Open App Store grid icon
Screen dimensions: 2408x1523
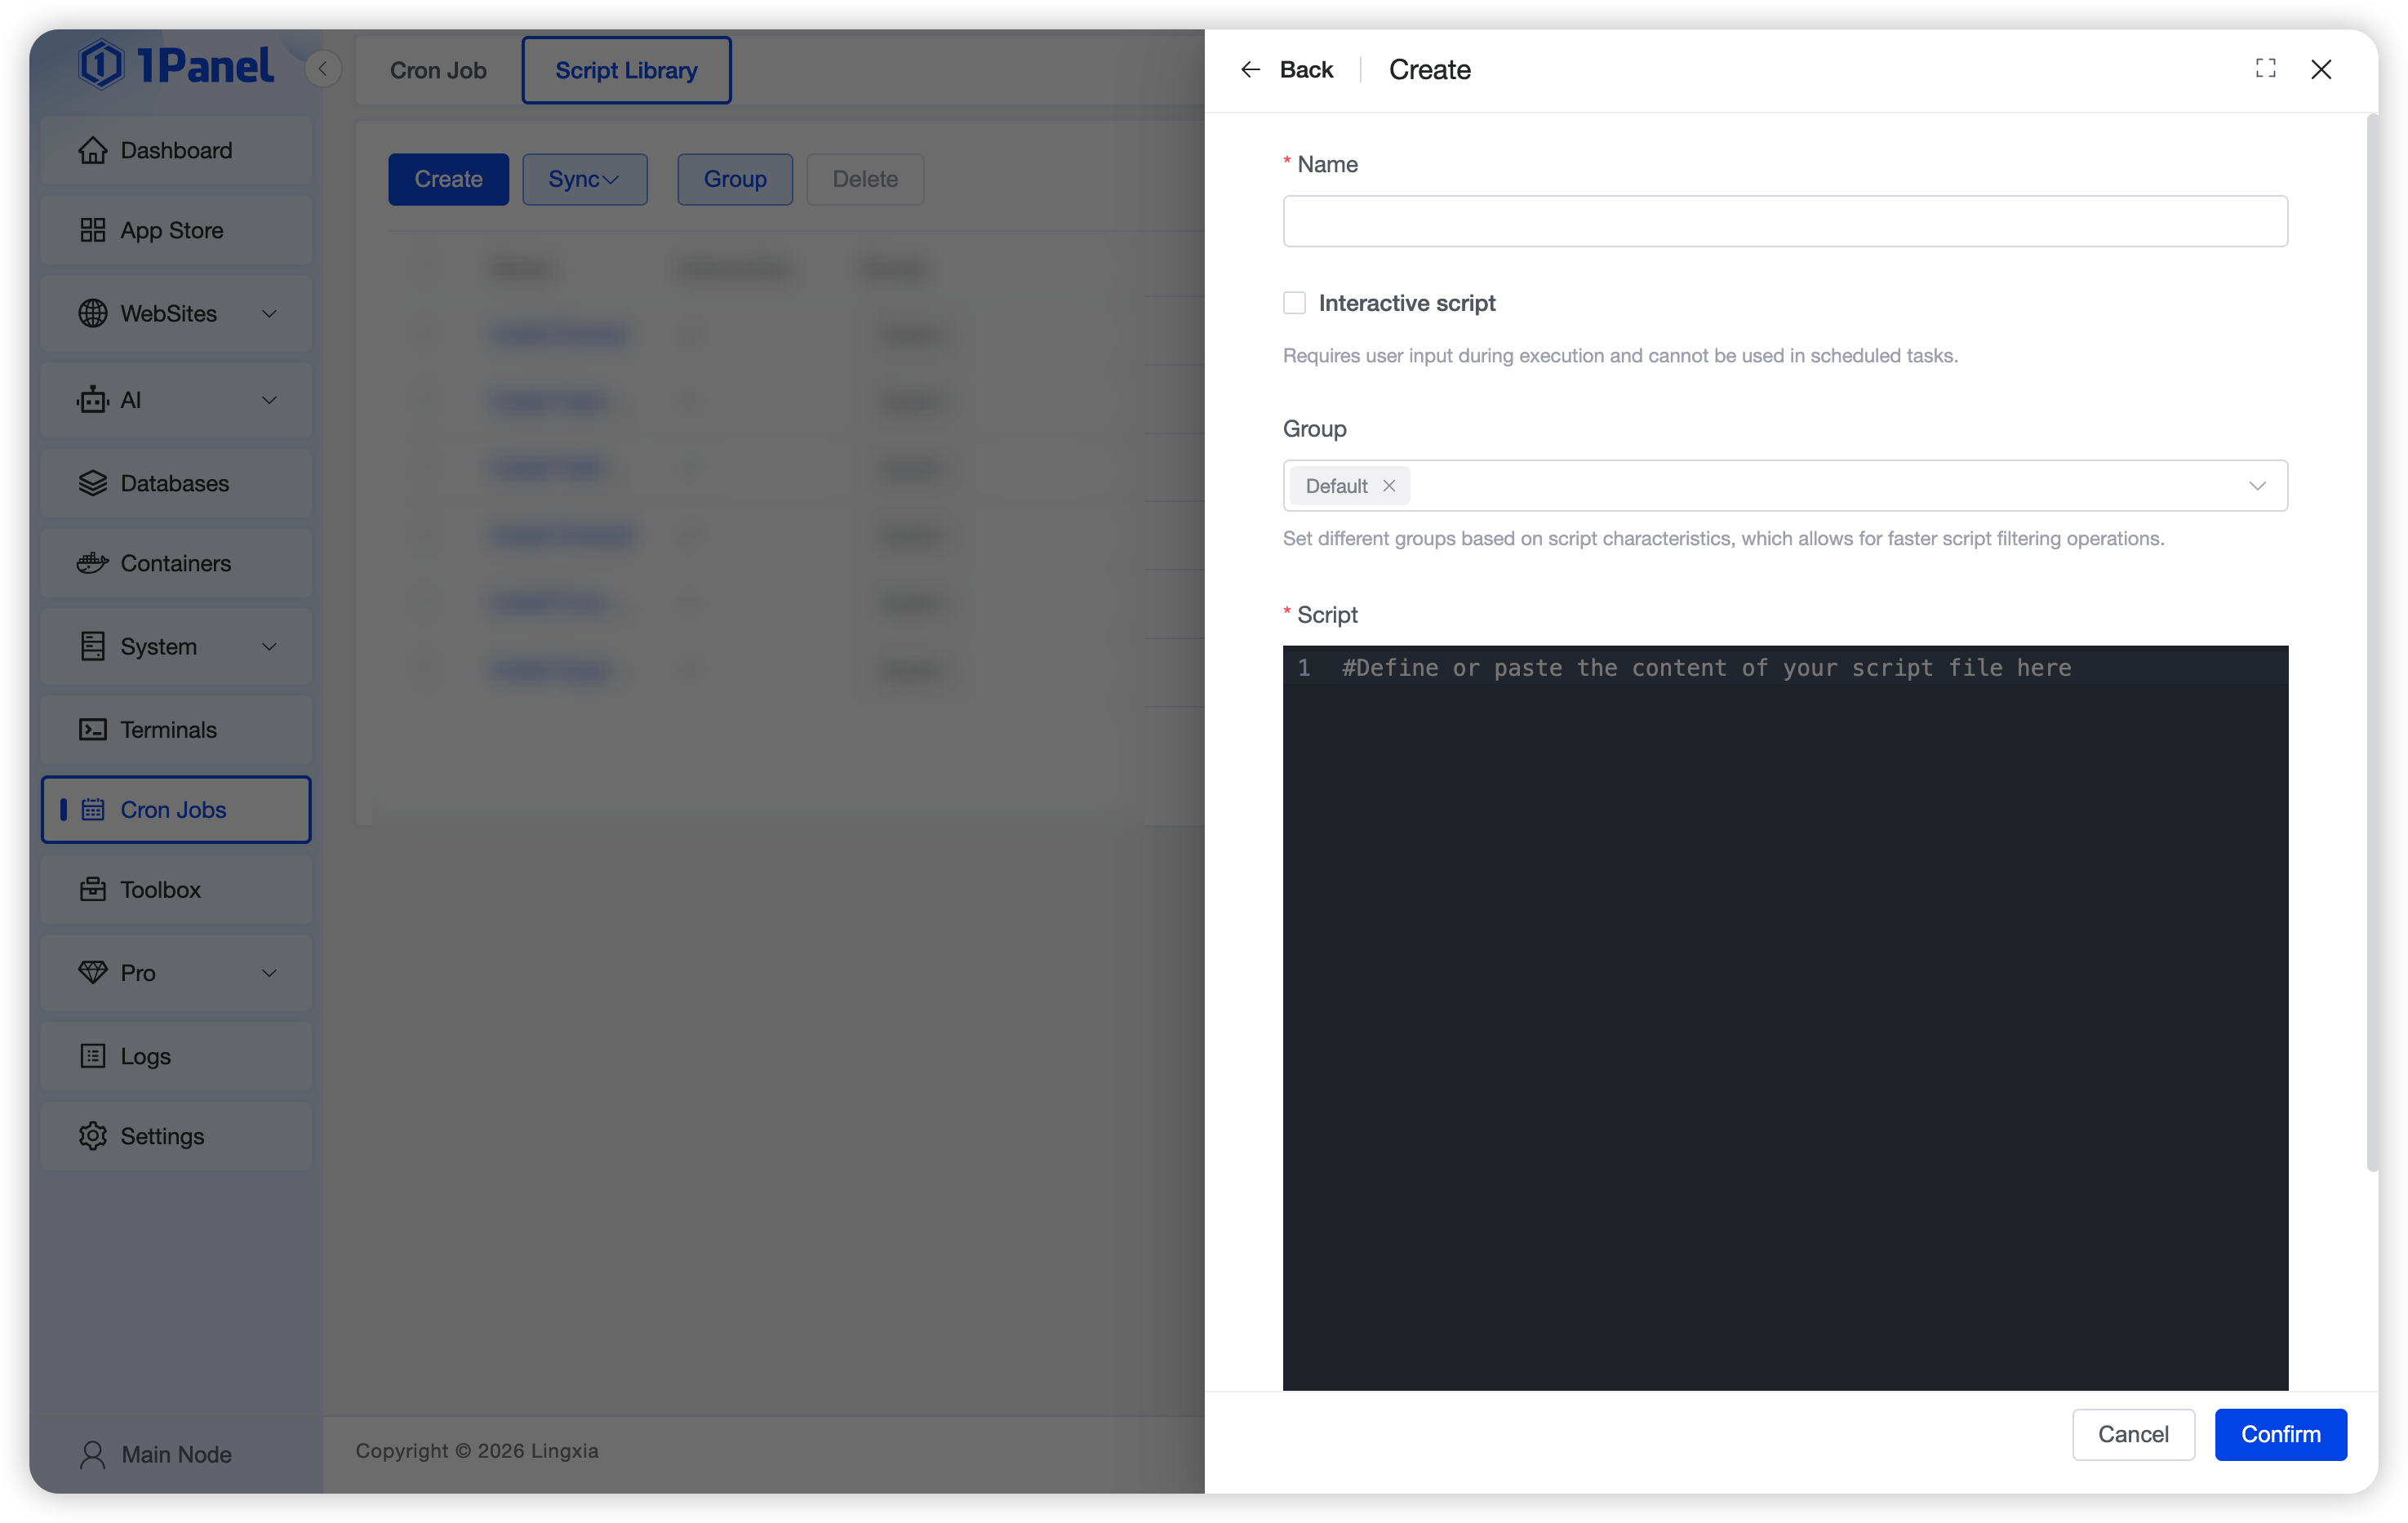point(92,230)
